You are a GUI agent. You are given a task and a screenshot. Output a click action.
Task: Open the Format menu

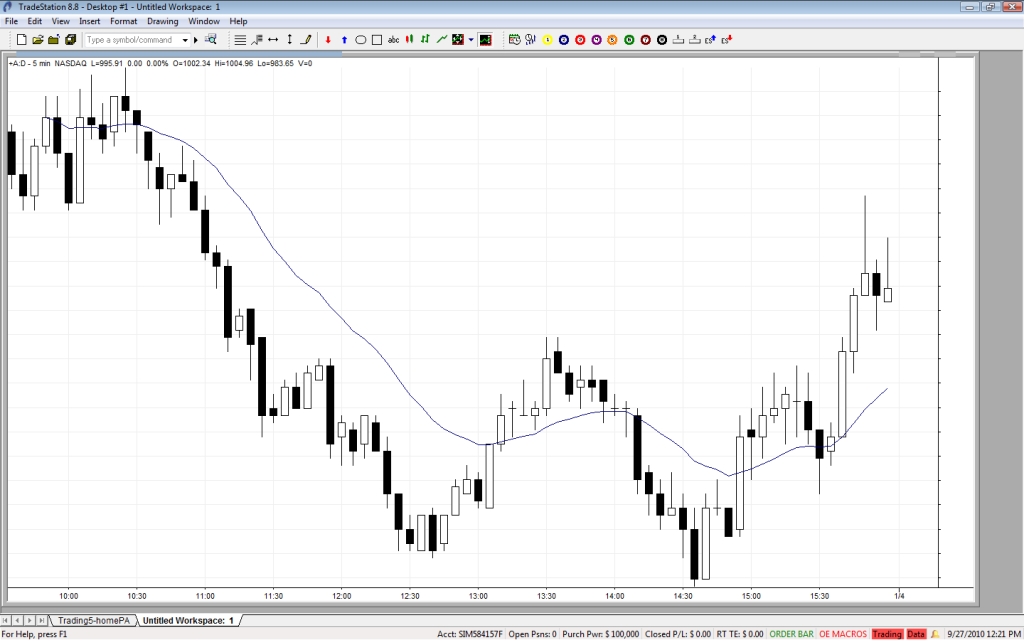(x=124, y=21)
